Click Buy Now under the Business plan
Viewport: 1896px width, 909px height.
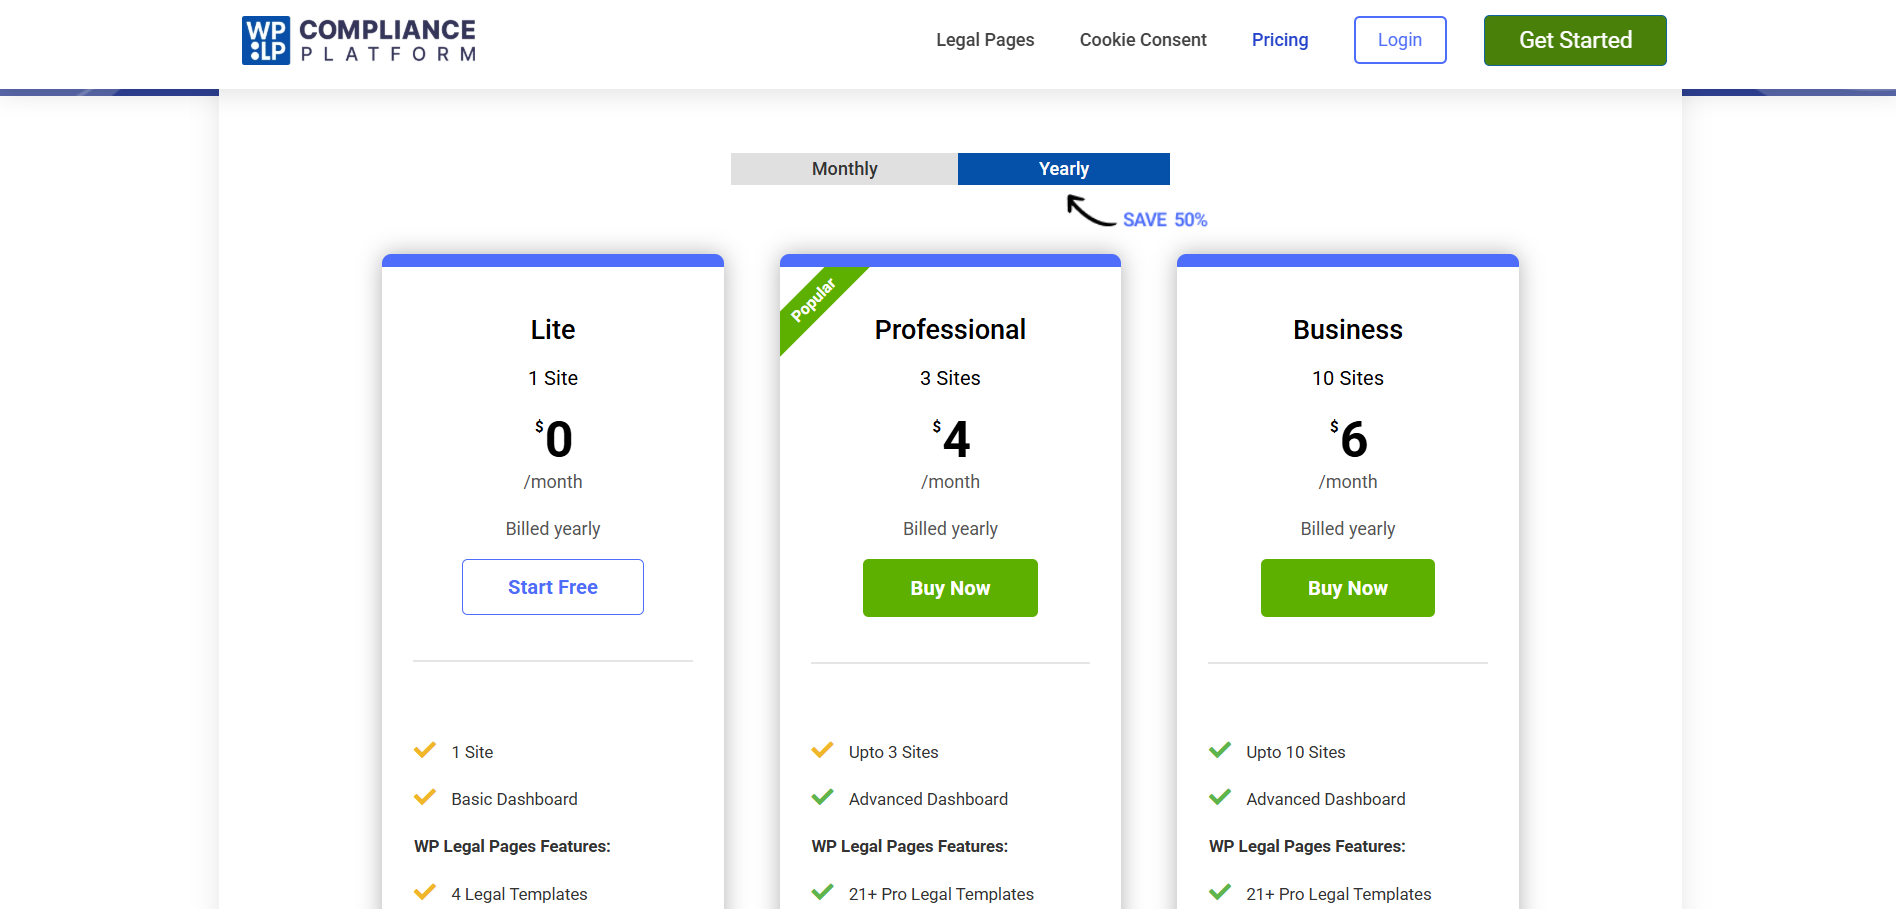1347,588
